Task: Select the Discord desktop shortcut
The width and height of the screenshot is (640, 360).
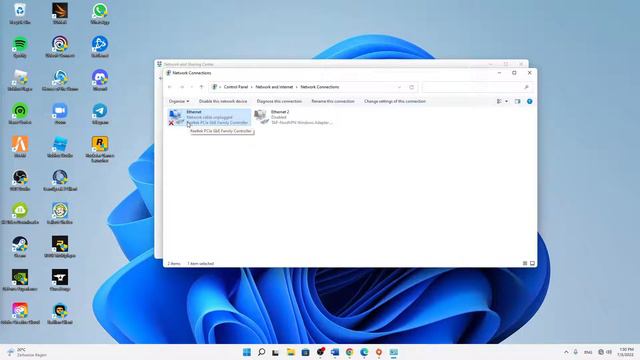Action: pos(100,80)
